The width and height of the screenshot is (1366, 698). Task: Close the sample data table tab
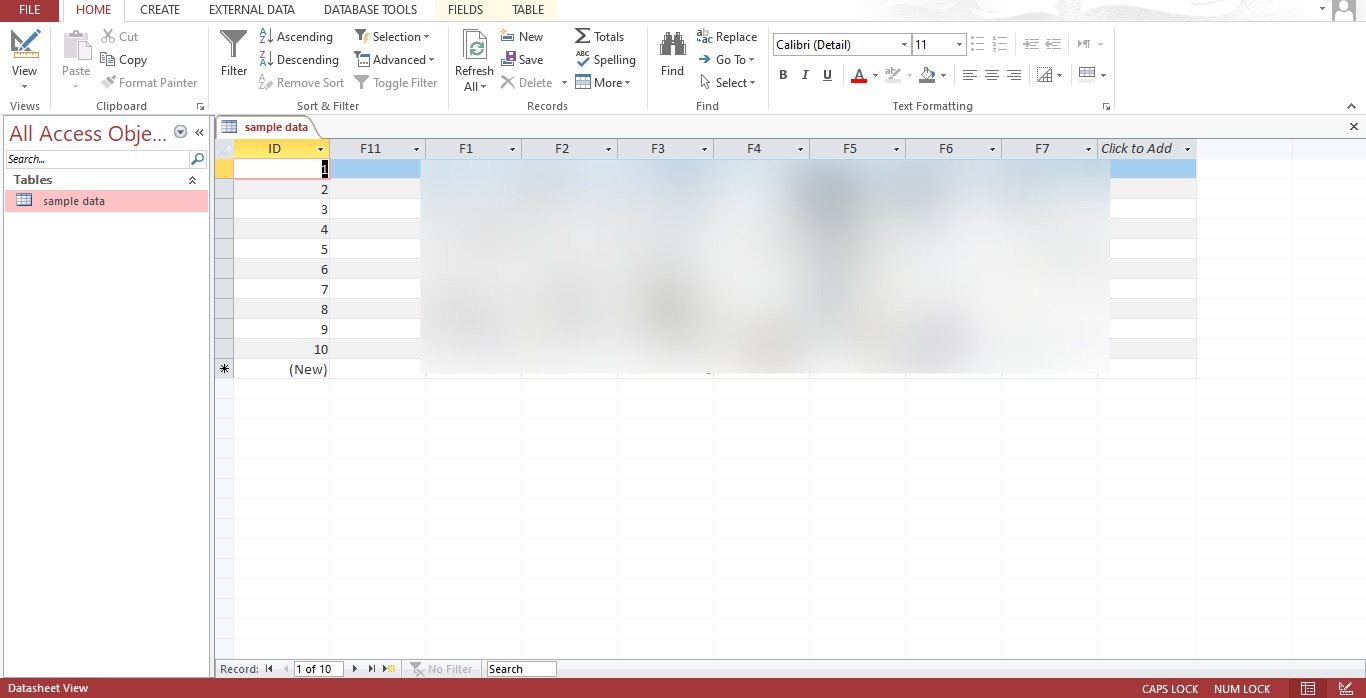point(1354,127)
